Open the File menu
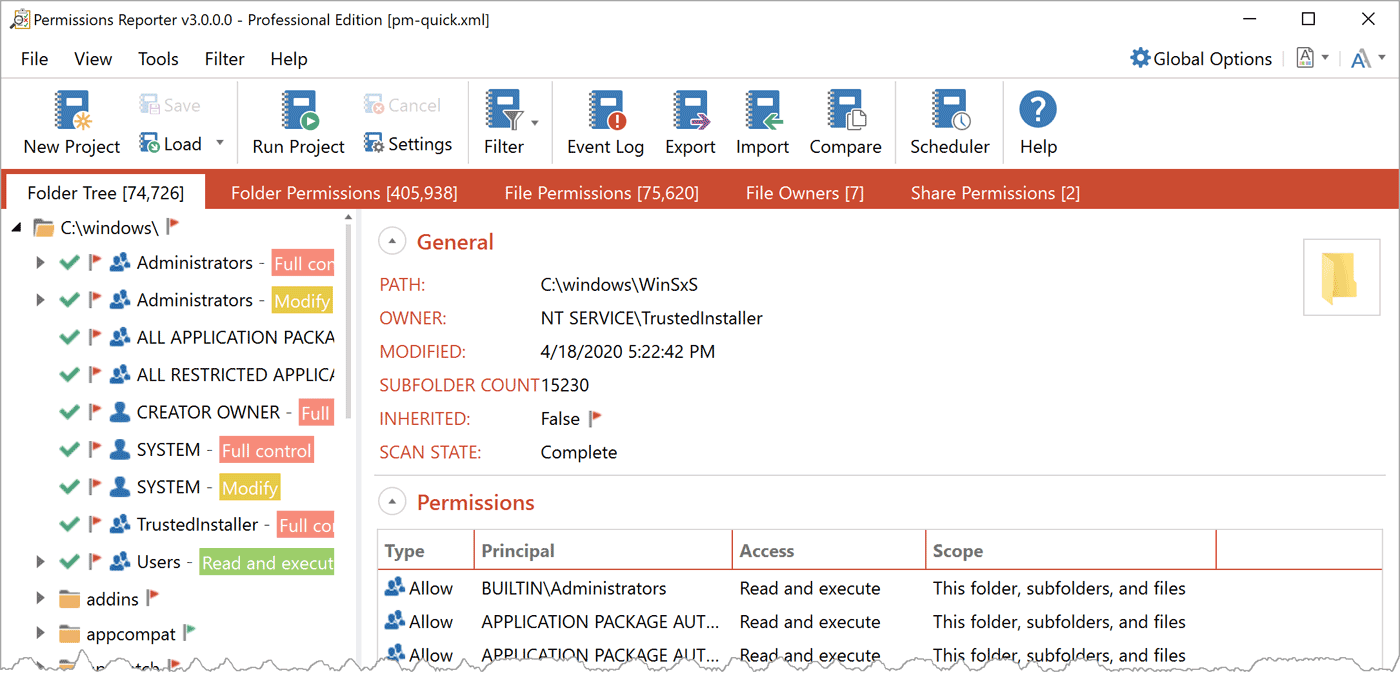This screenshot has width=1400, height=688. (34, 59)
